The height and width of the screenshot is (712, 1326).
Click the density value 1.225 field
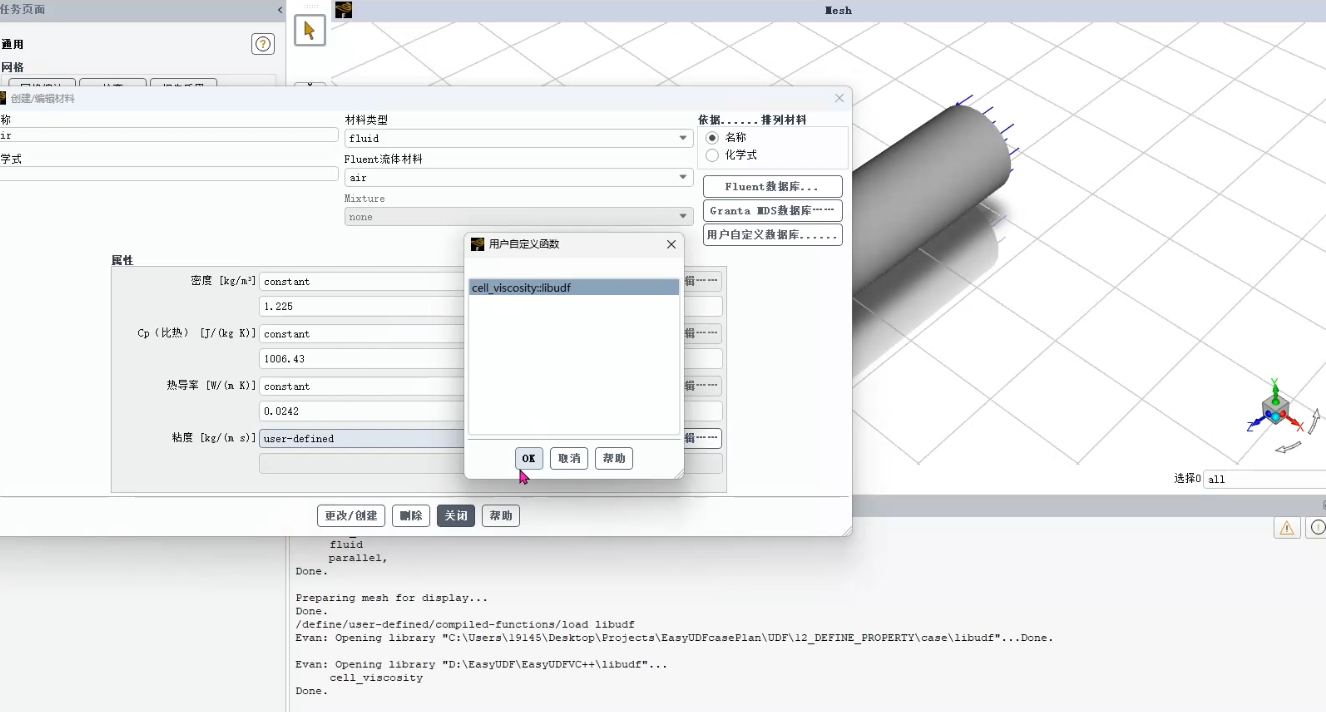point(362,306)
